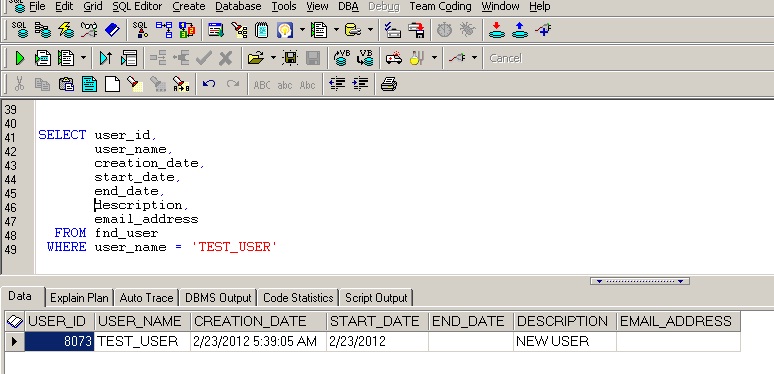Open the ER Diagram icon
This screenshot has height=374, width=774.
164,30
